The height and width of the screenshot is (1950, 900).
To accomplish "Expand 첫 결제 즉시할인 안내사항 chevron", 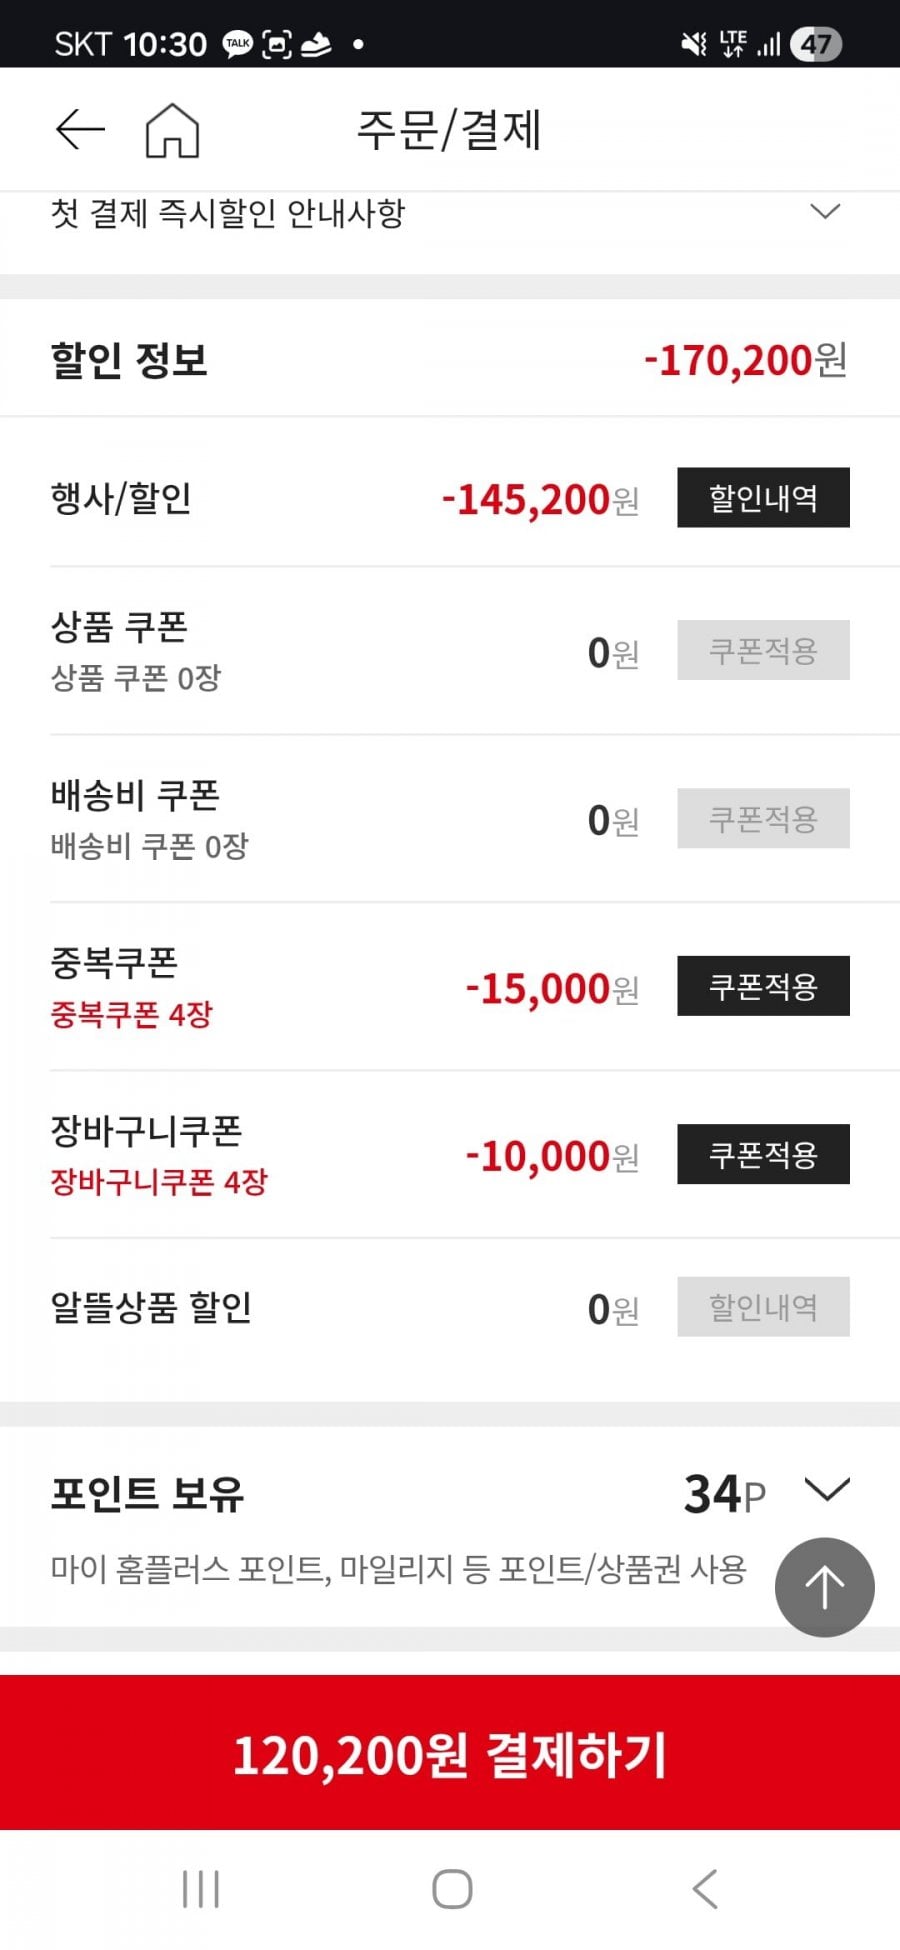I will (x=824, y=212).
